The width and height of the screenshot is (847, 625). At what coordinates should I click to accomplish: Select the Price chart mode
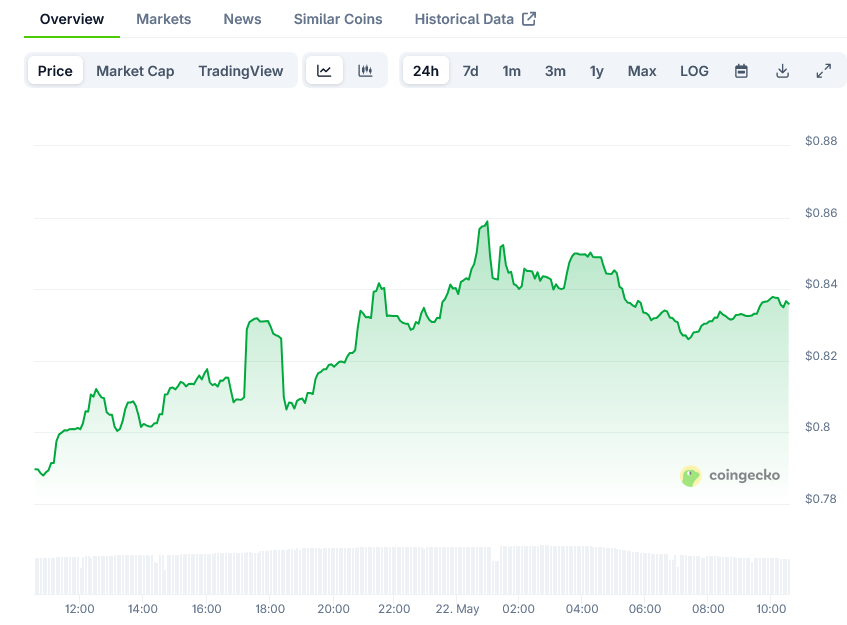(55, 71)
